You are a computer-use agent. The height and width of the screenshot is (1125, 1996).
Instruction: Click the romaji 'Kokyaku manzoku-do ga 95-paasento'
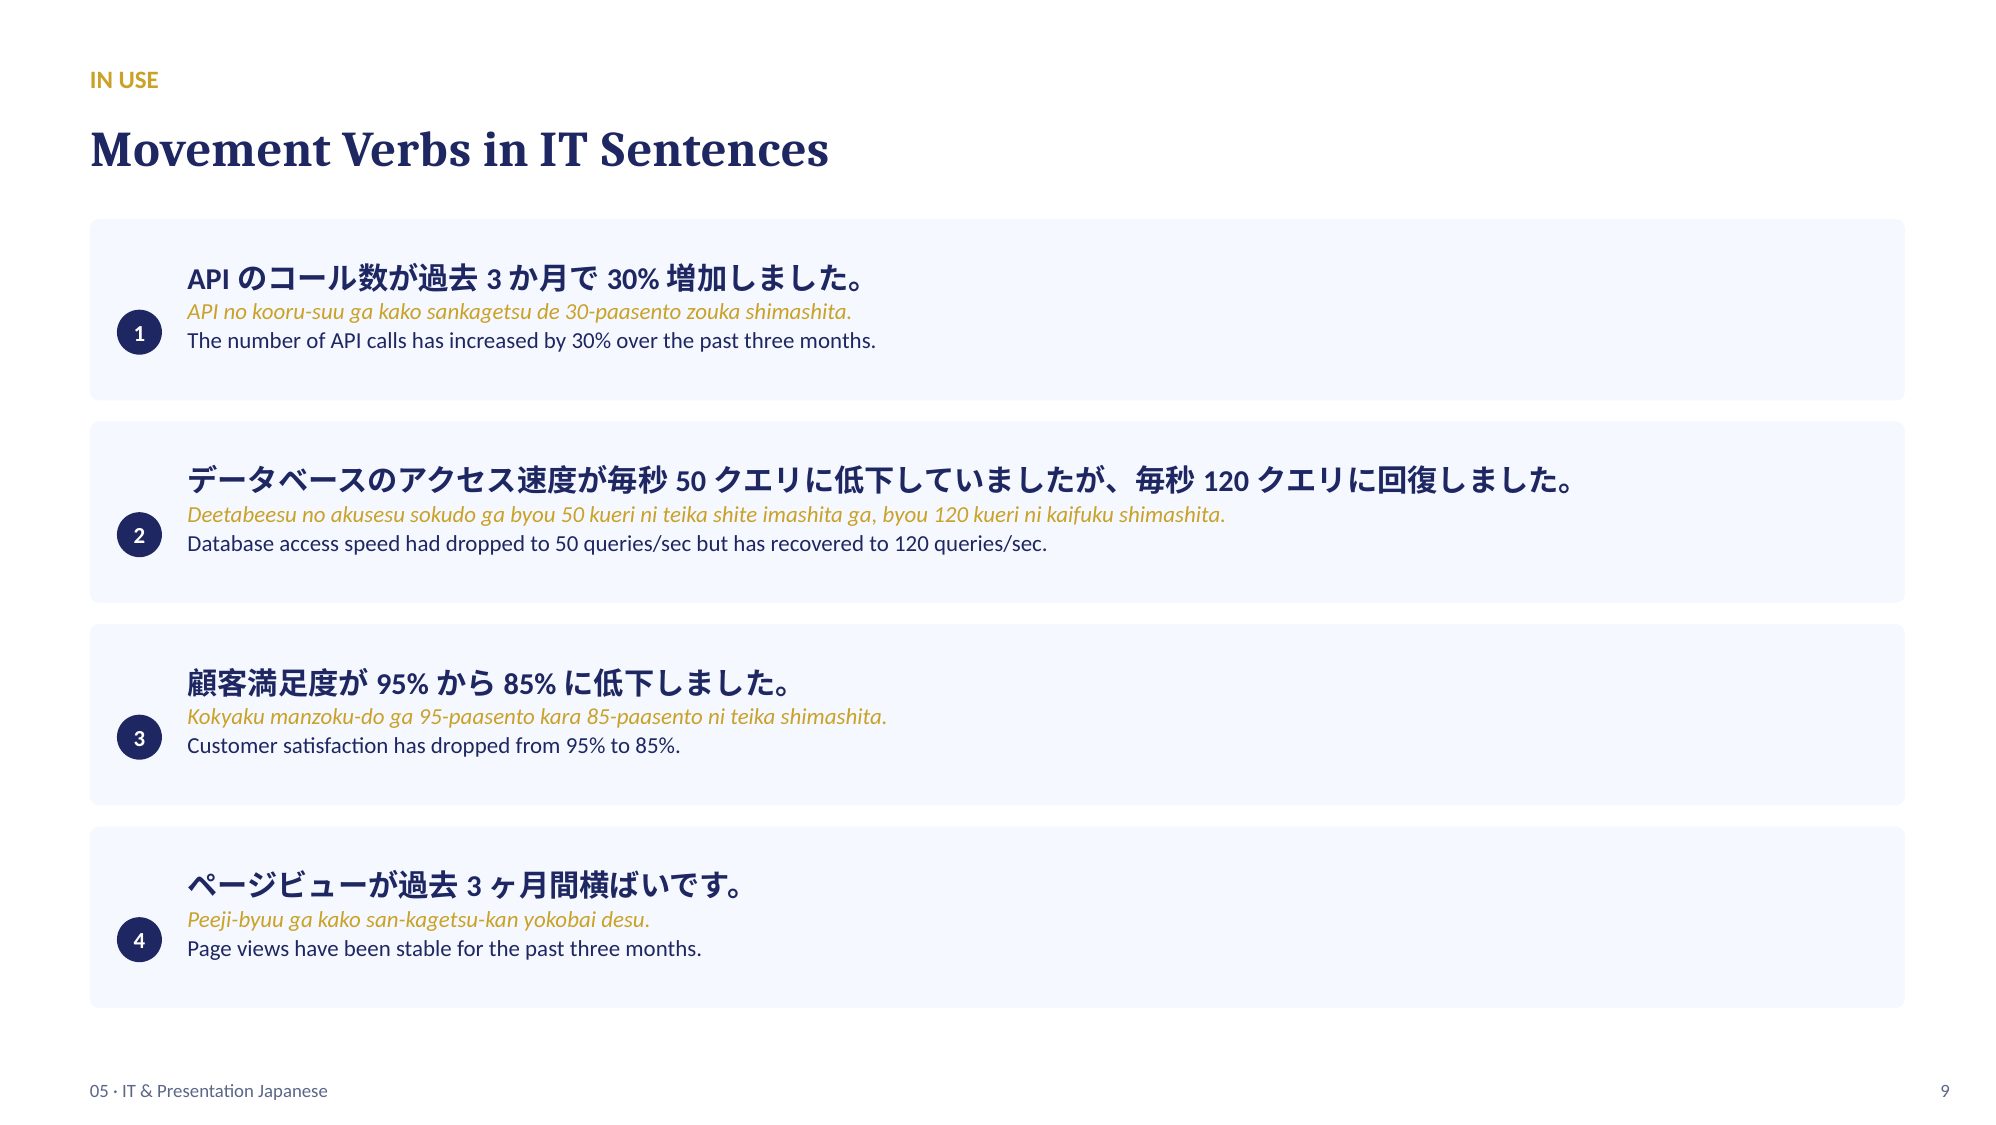tap(537, 717)
